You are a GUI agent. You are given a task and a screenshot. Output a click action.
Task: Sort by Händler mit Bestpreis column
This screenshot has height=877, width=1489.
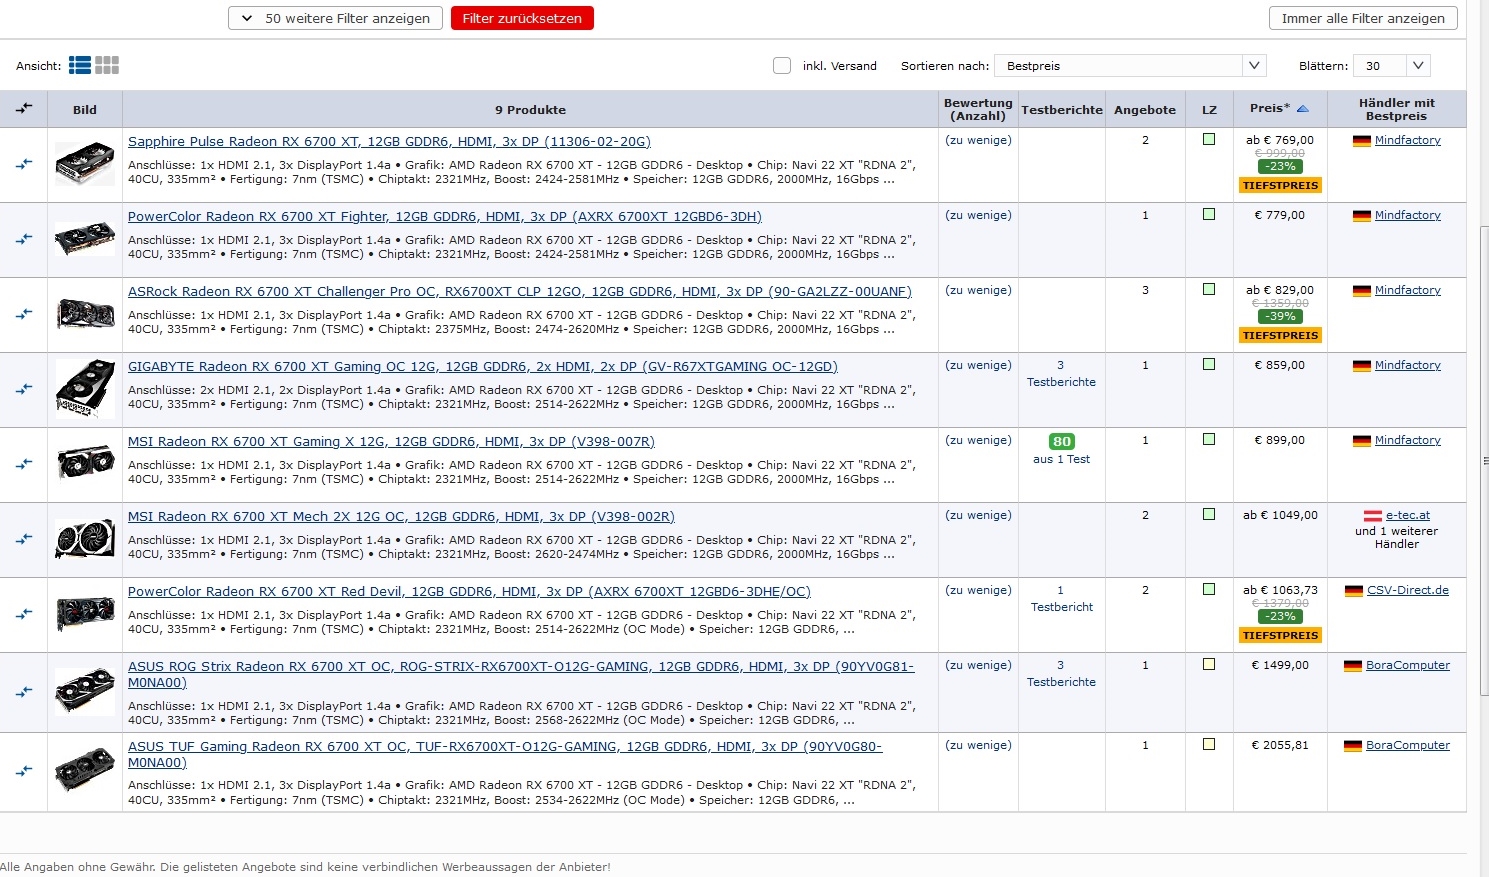[x=1396, y=109]
